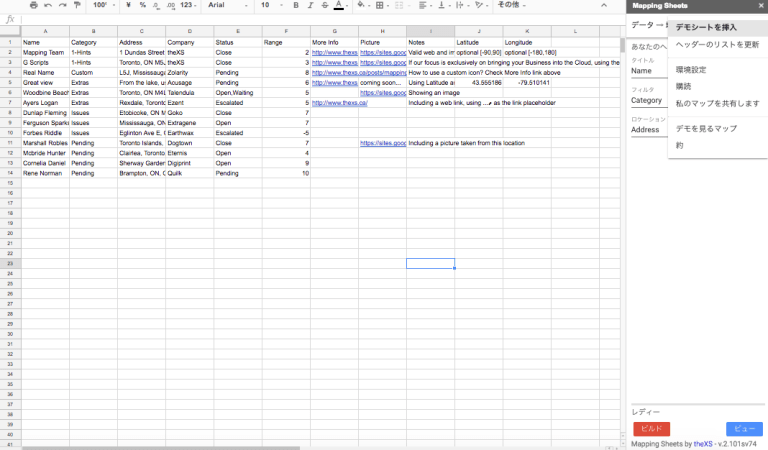768x450 pixels.
Task: Open the Category filter dropdown in sidebar
Action: click(649, 100)
